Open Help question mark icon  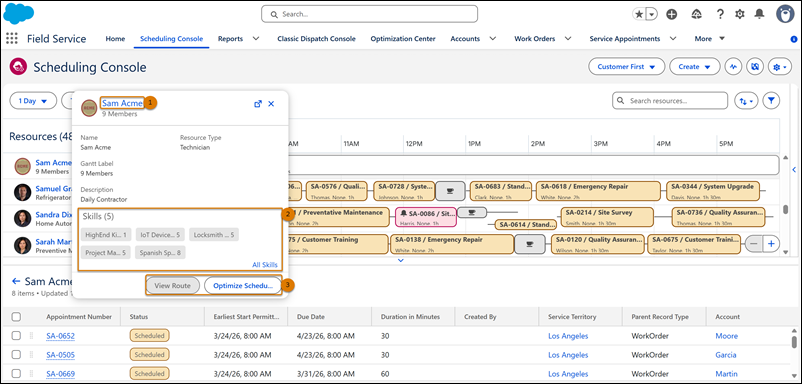click(x=720, y=14)
